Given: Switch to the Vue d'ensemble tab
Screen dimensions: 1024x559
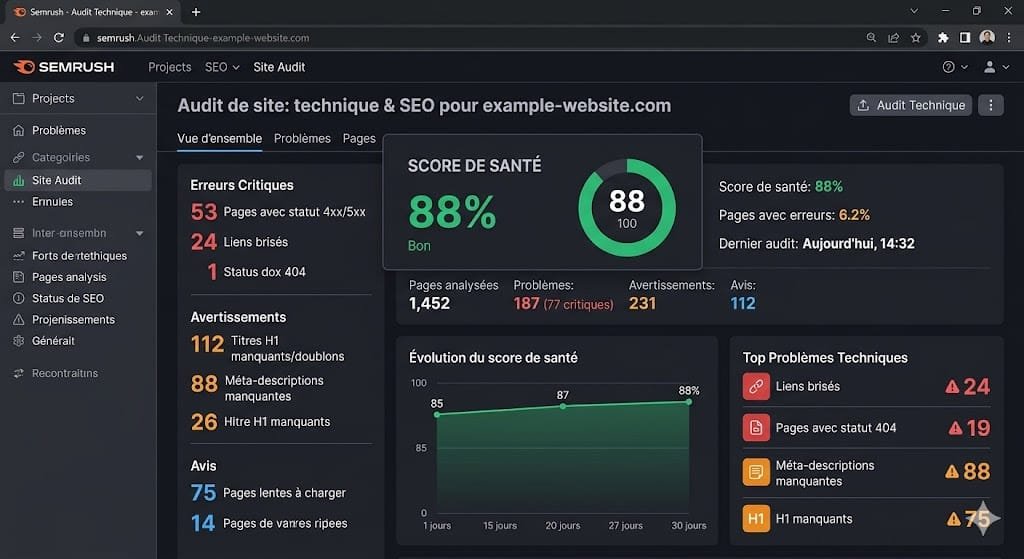Looking at the screenshot, I should pyautogui.click(x=219, y=138).
